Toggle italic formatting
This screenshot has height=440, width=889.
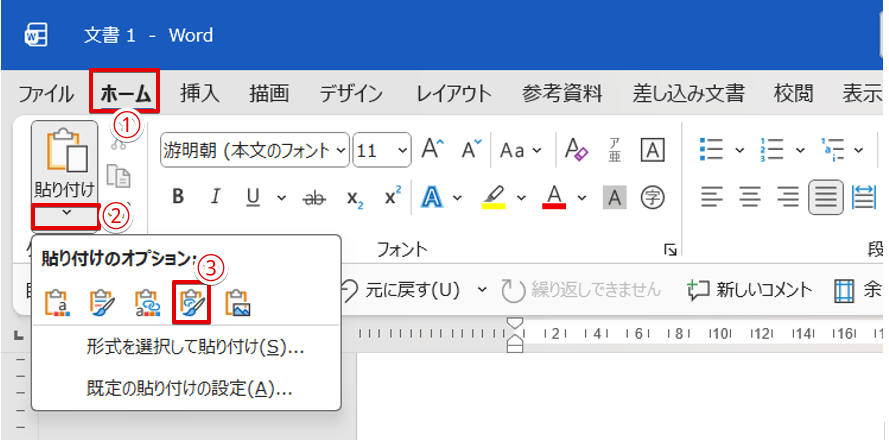tap(214, 197)
